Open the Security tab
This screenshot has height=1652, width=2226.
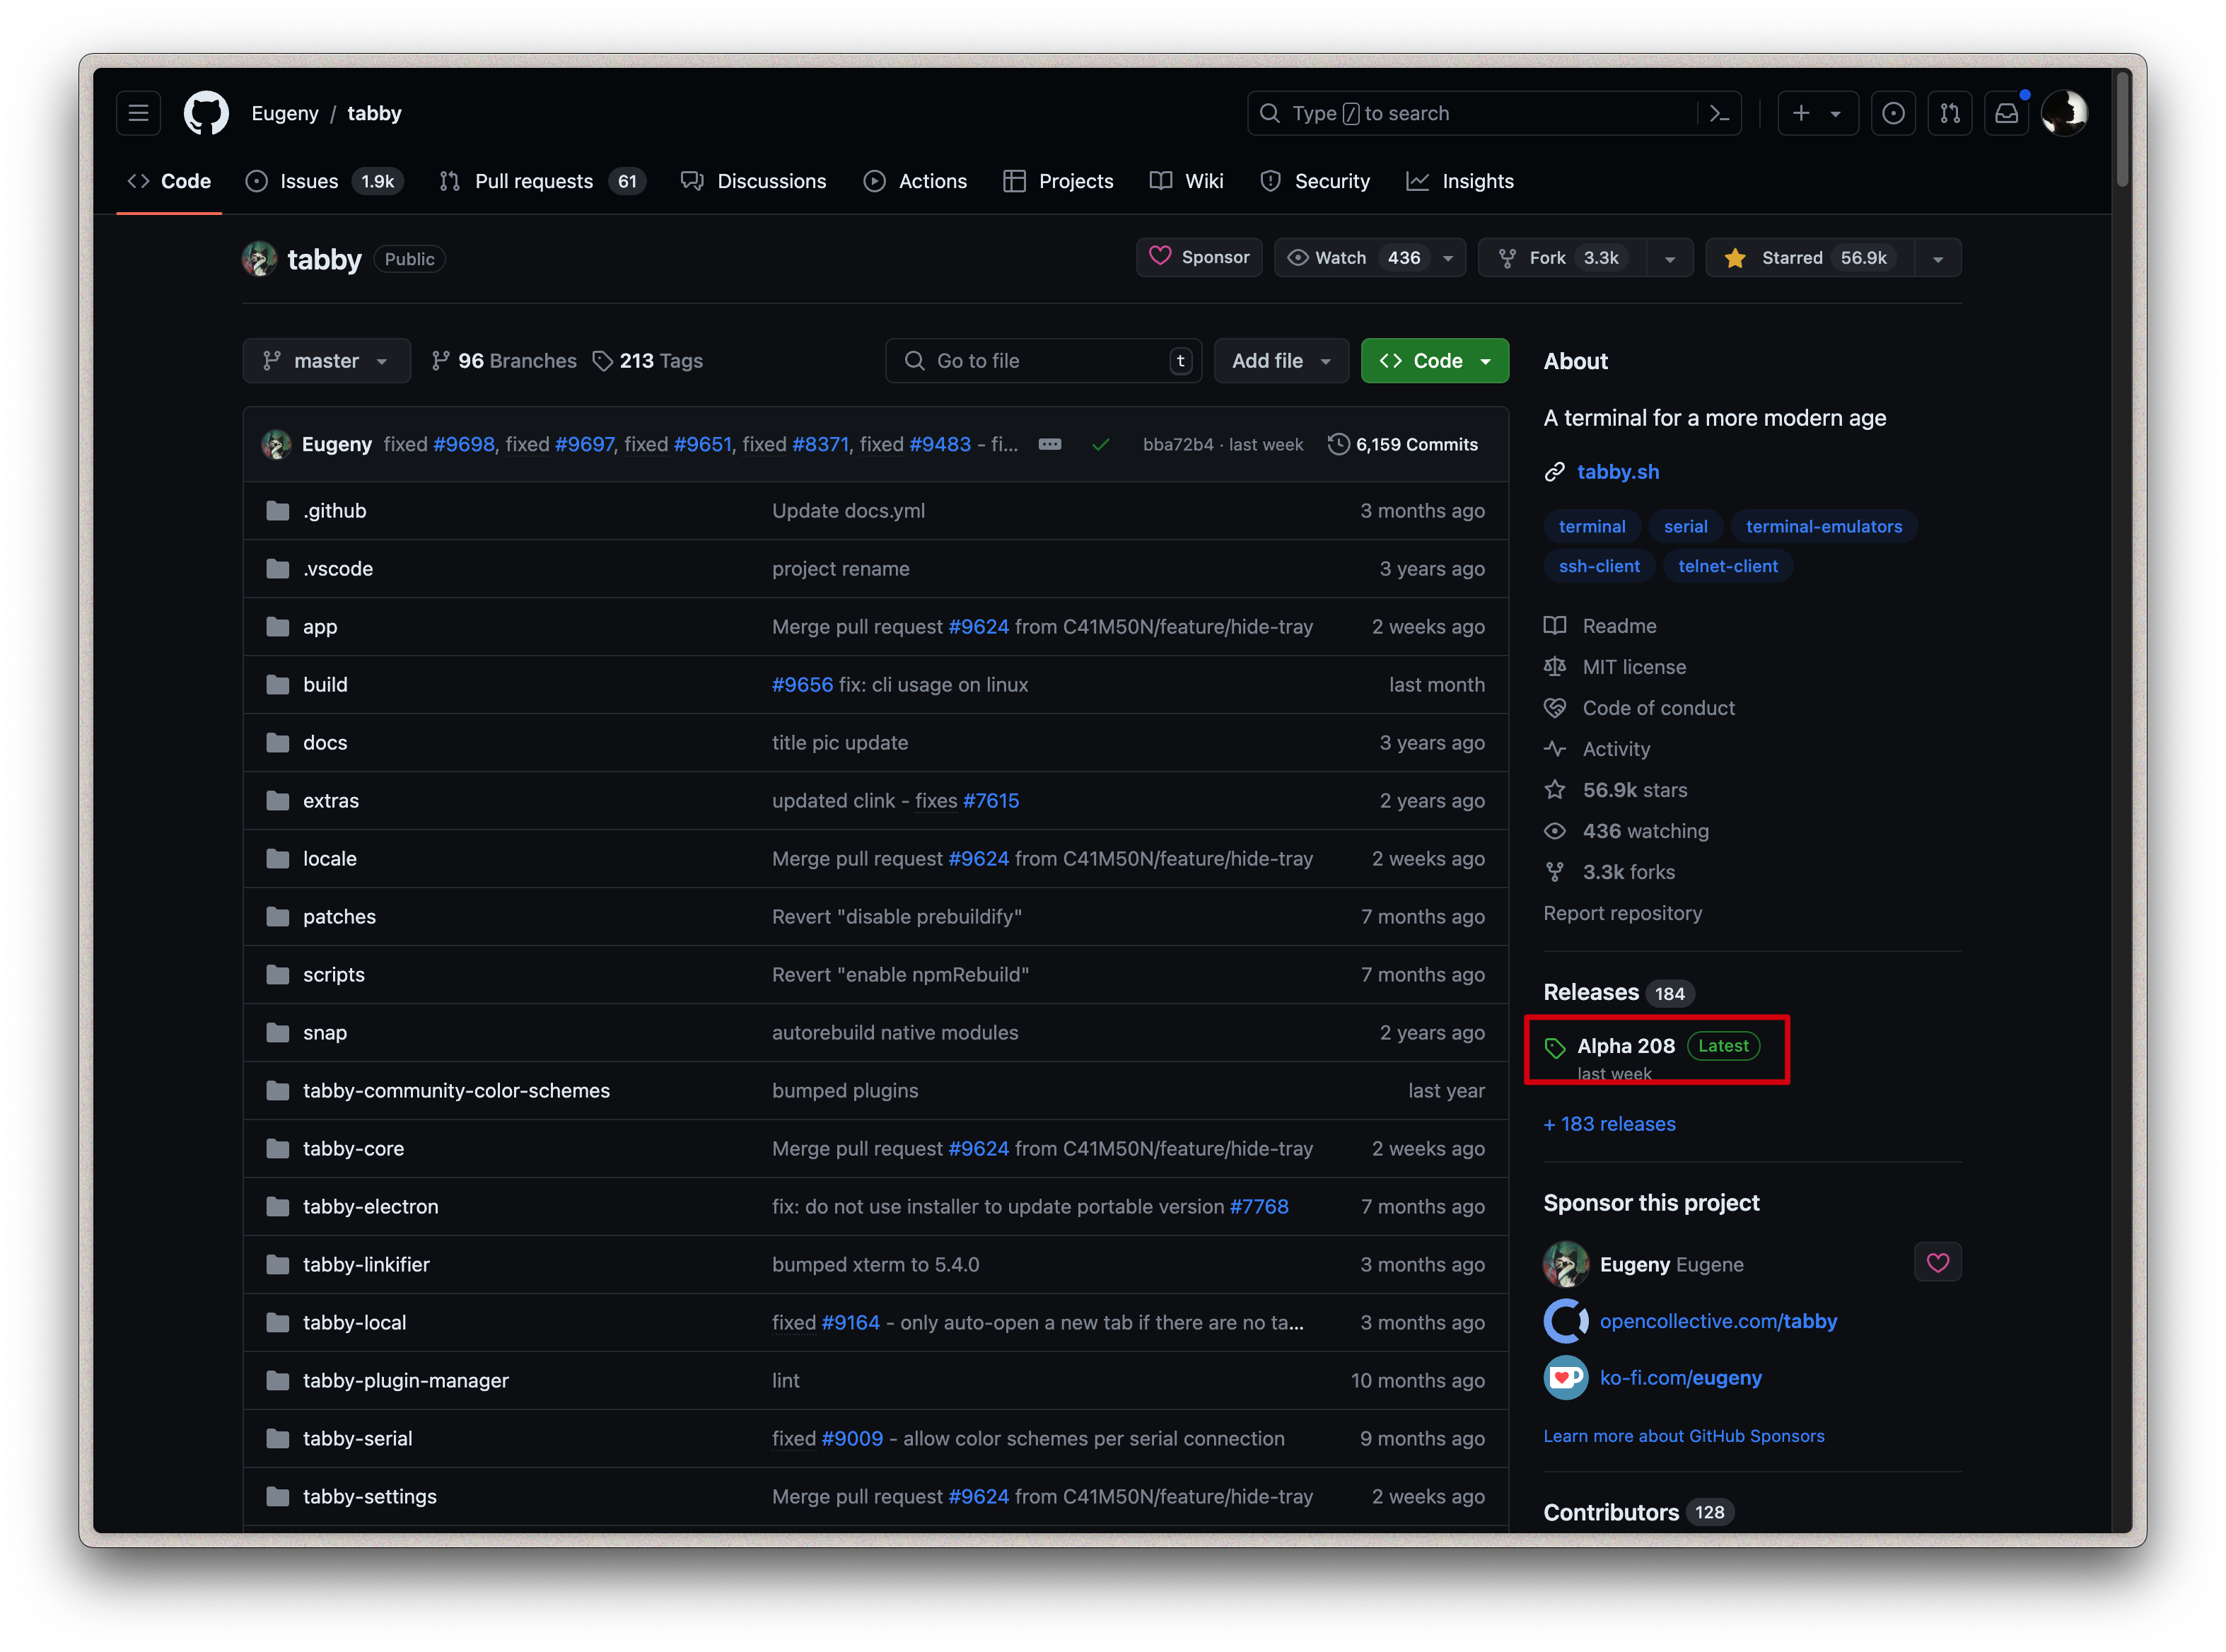click(x=1314, y=181)
